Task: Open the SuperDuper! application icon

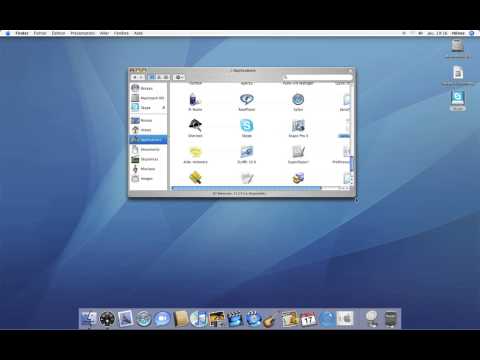Action: pyautogui.click(x=298, y=152)
